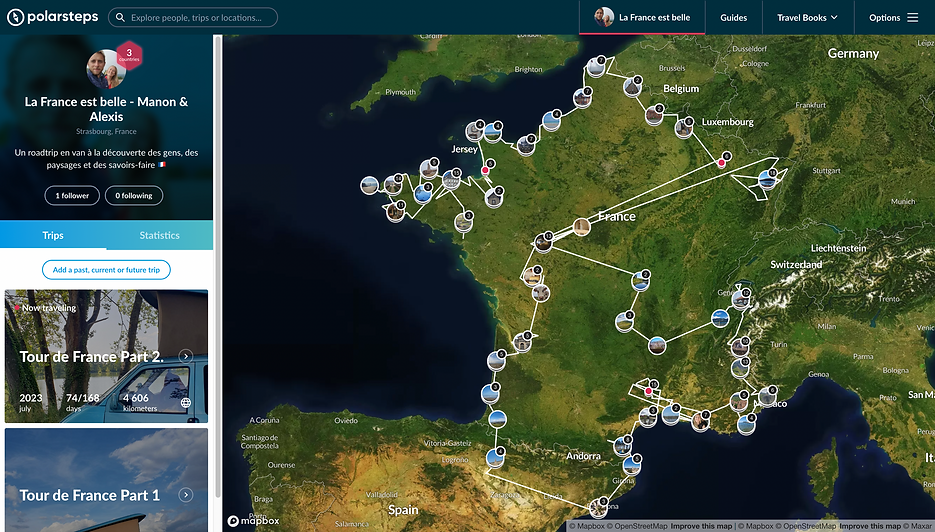Click the search magnifier icon
The image size is (935, 532).
[120, 18]
